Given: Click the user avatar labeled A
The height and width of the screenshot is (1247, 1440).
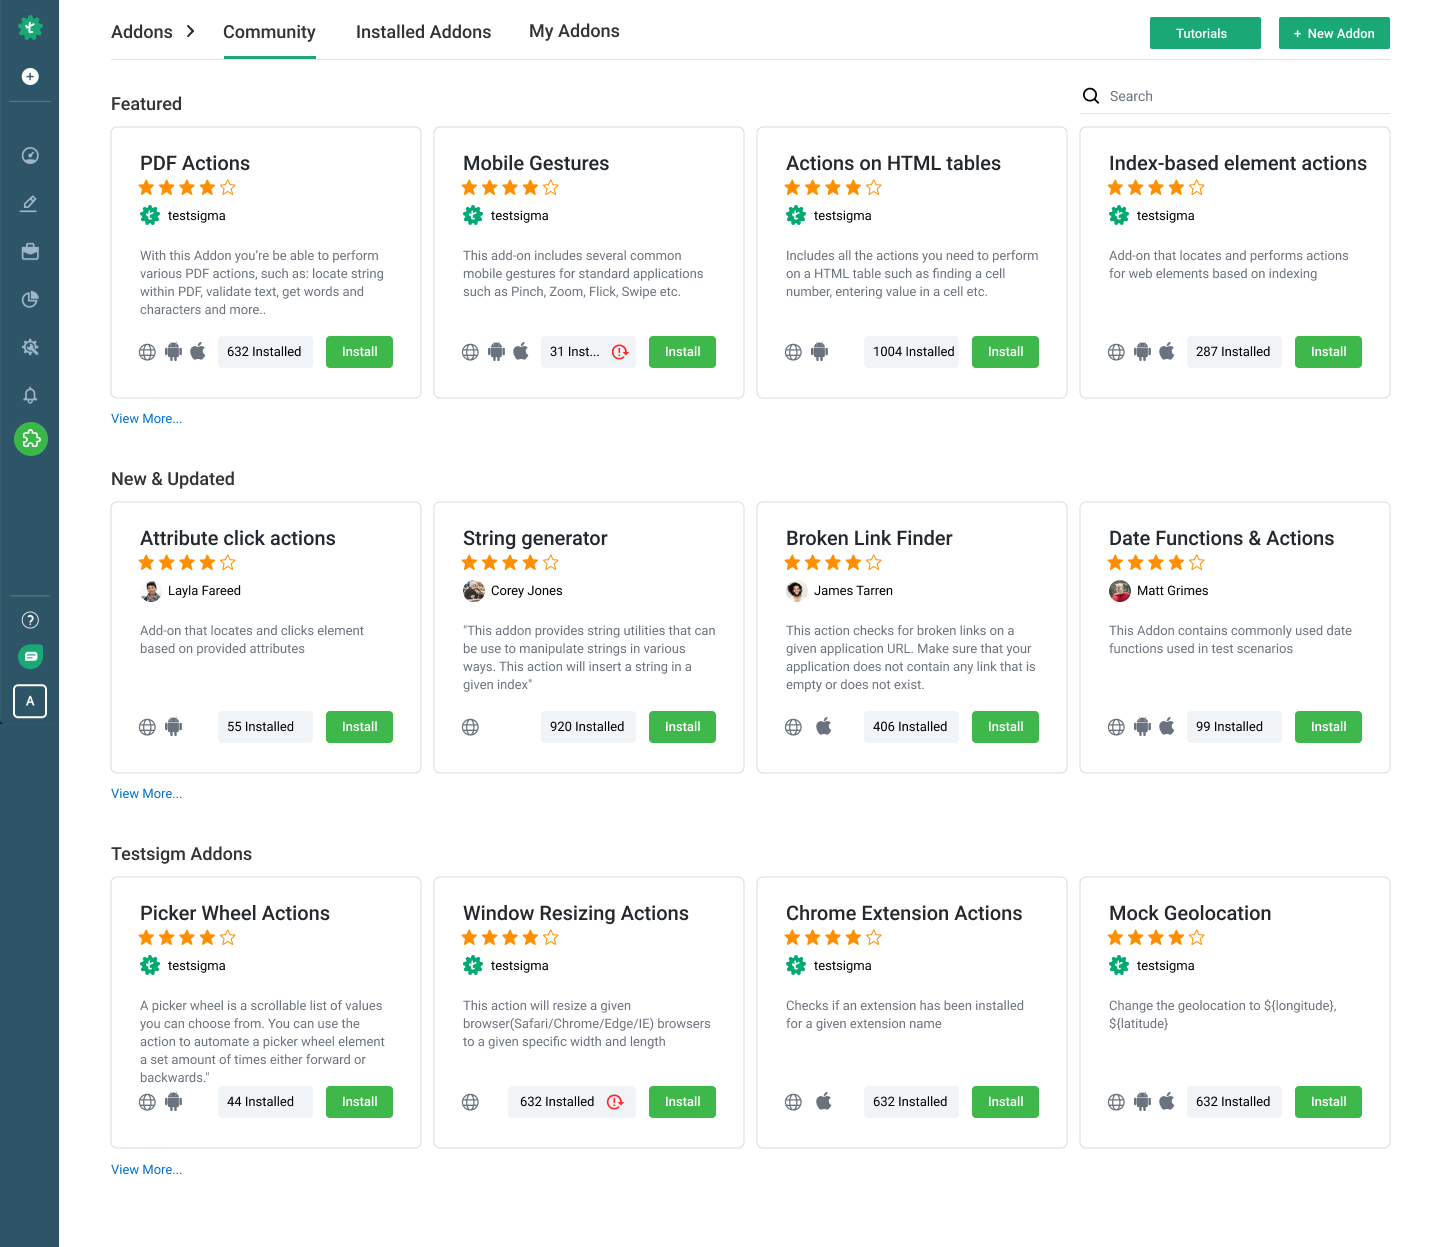Looking at the screenshot, I should point(30,701).
